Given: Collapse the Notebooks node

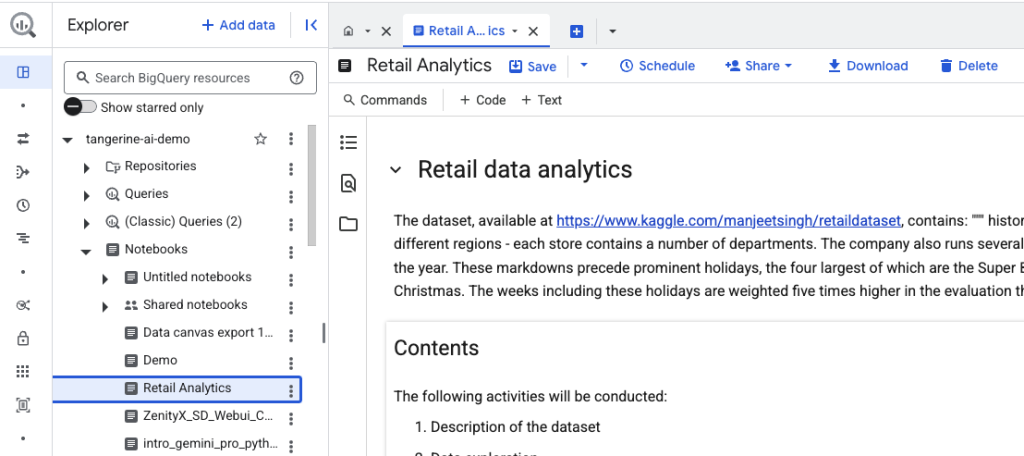Looking at the screenshot, I should 86,251.
